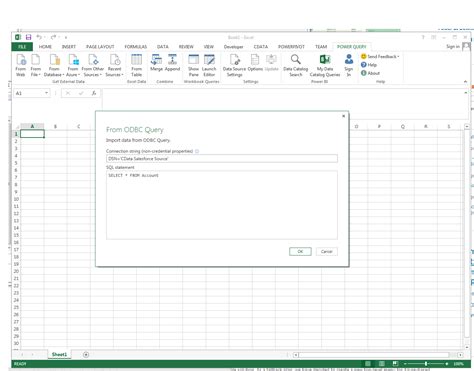Open the From Database dropdown
Image resolution: width=474 pixels, height=371 pixels.
[x=54, y=65]
